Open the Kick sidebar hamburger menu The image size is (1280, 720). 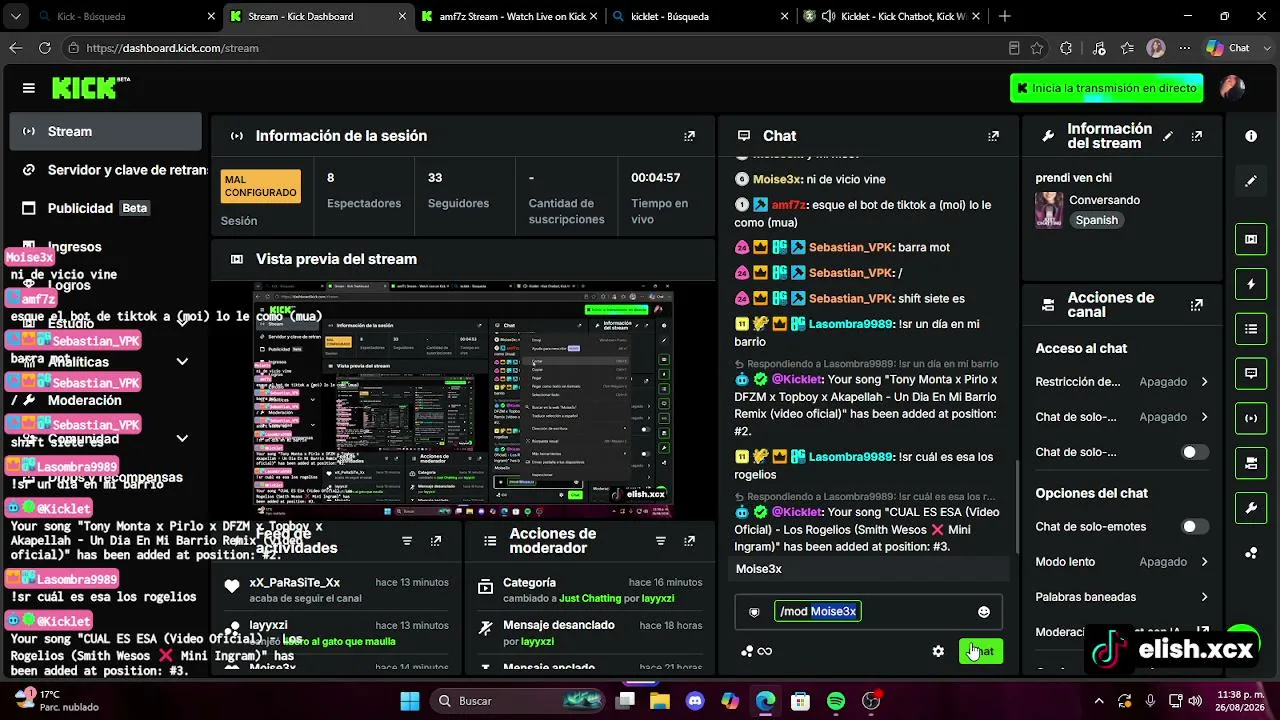28,88
